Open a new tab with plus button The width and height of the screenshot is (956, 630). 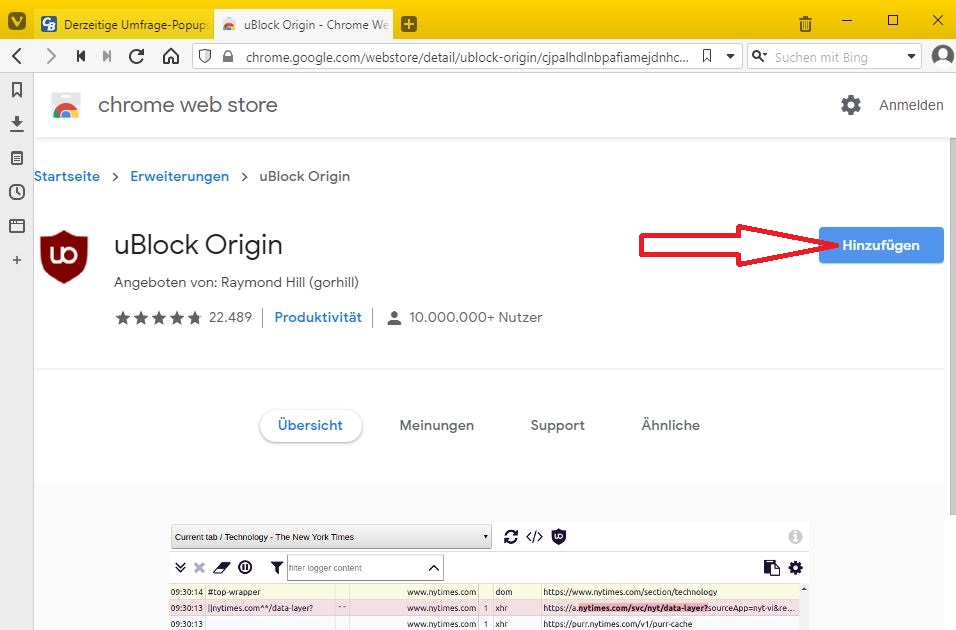pos(408,24)
